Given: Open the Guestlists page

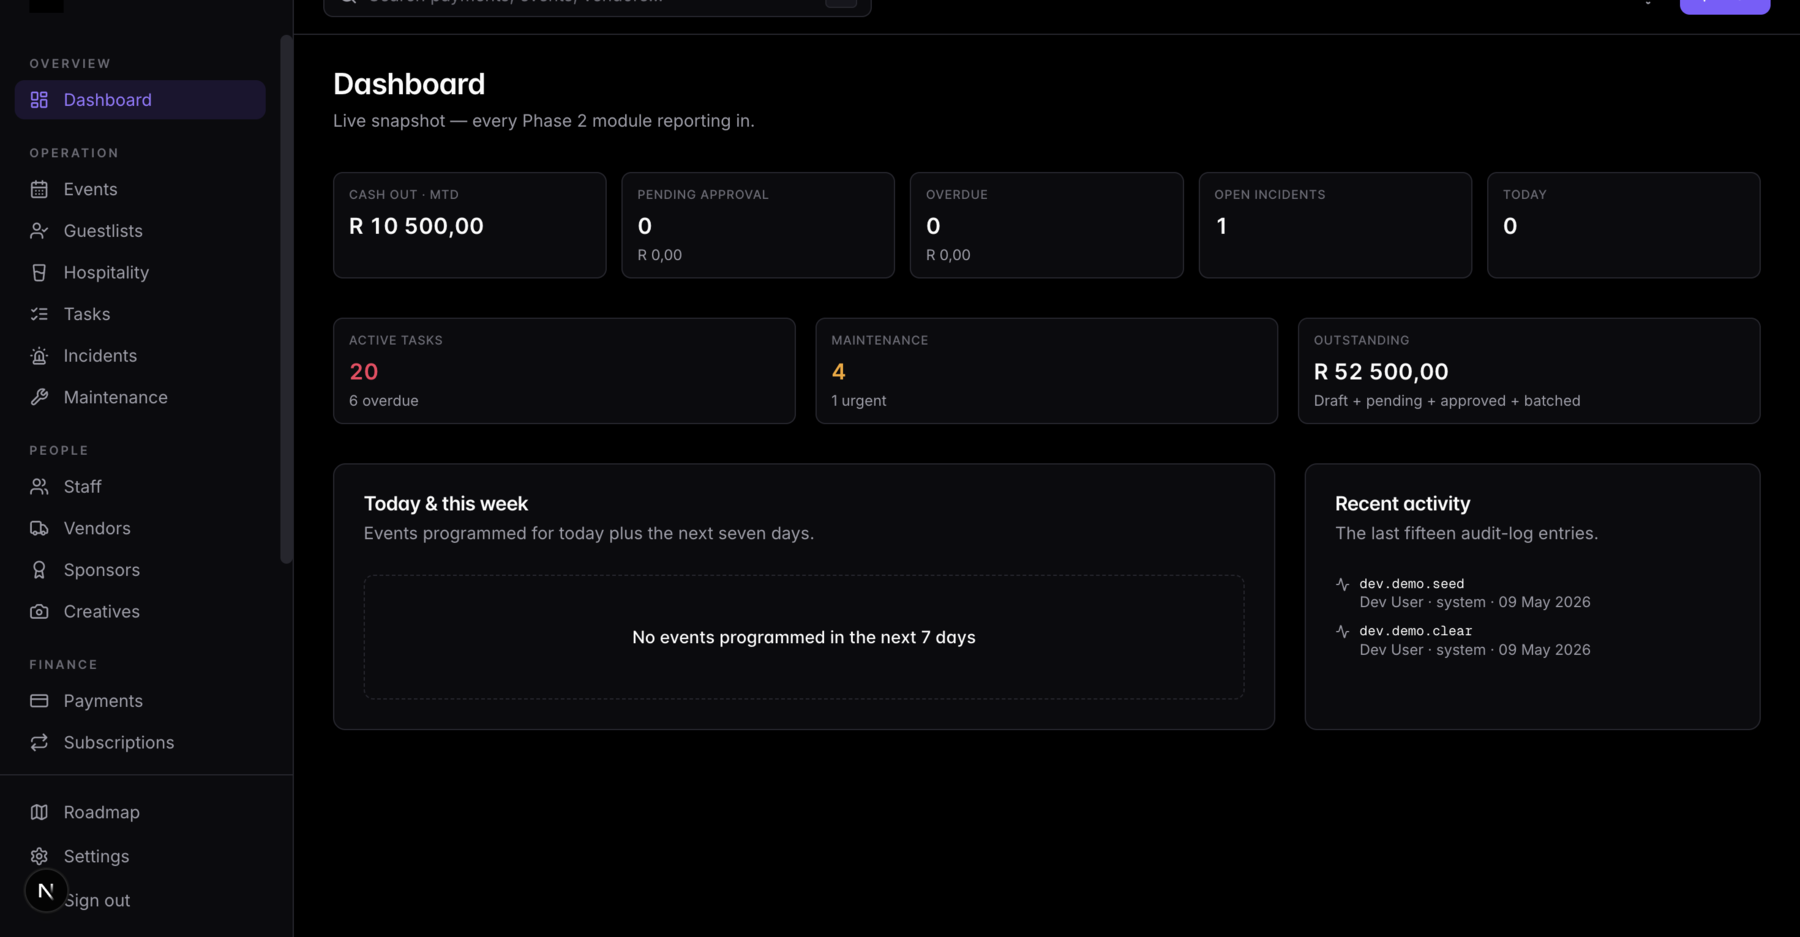Looking at the screenshot, I should point(140,231).
